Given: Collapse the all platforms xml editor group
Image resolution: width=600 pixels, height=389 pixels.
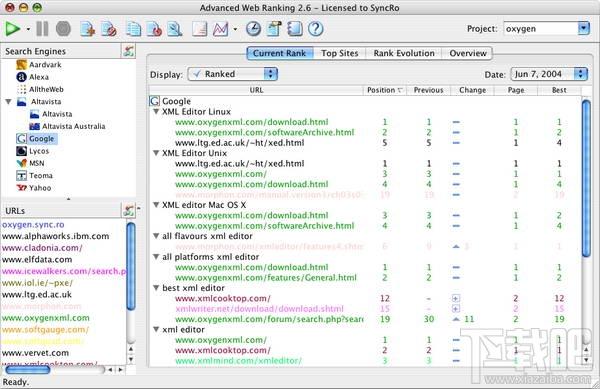Looking at the screenshot, I should click(x=156, y=257).
